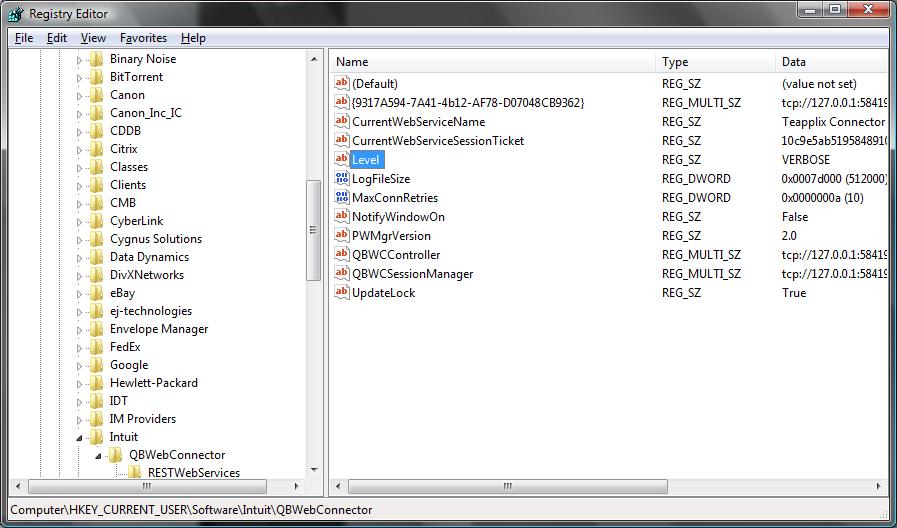Sort values by the Name column header
Image resolution: width=897 pixels, height=528 pixels.
click(492, 62)
